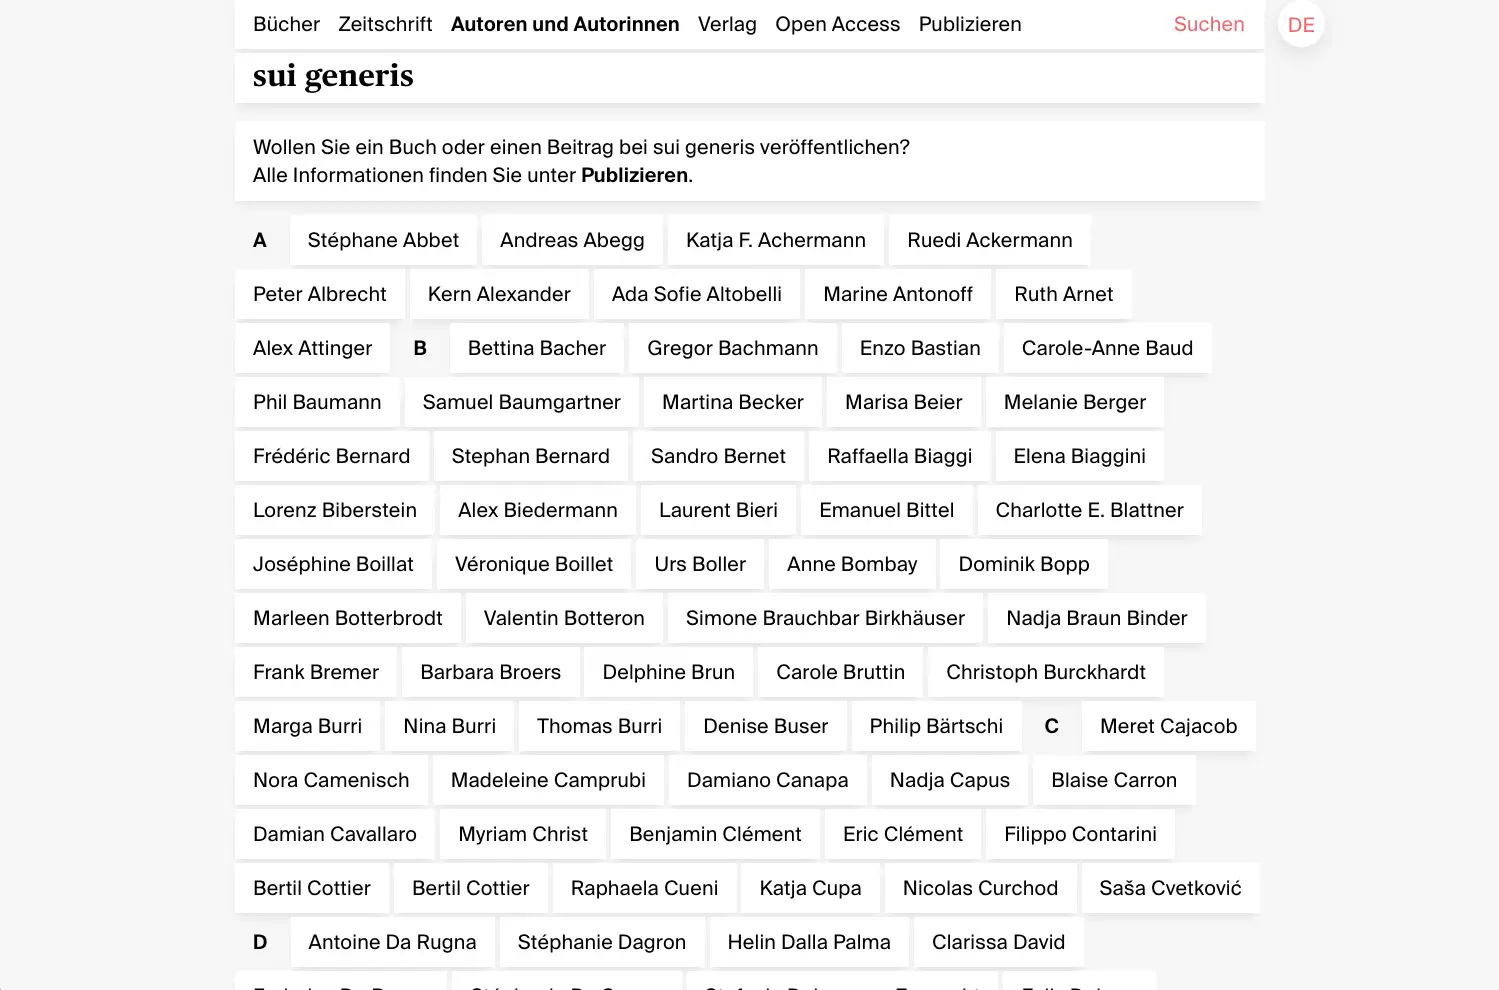Image resolution: width=1499 pixels, height=990 pixels.
Task: Open Ada Sofie Altobelli
Action: [697, 294]
